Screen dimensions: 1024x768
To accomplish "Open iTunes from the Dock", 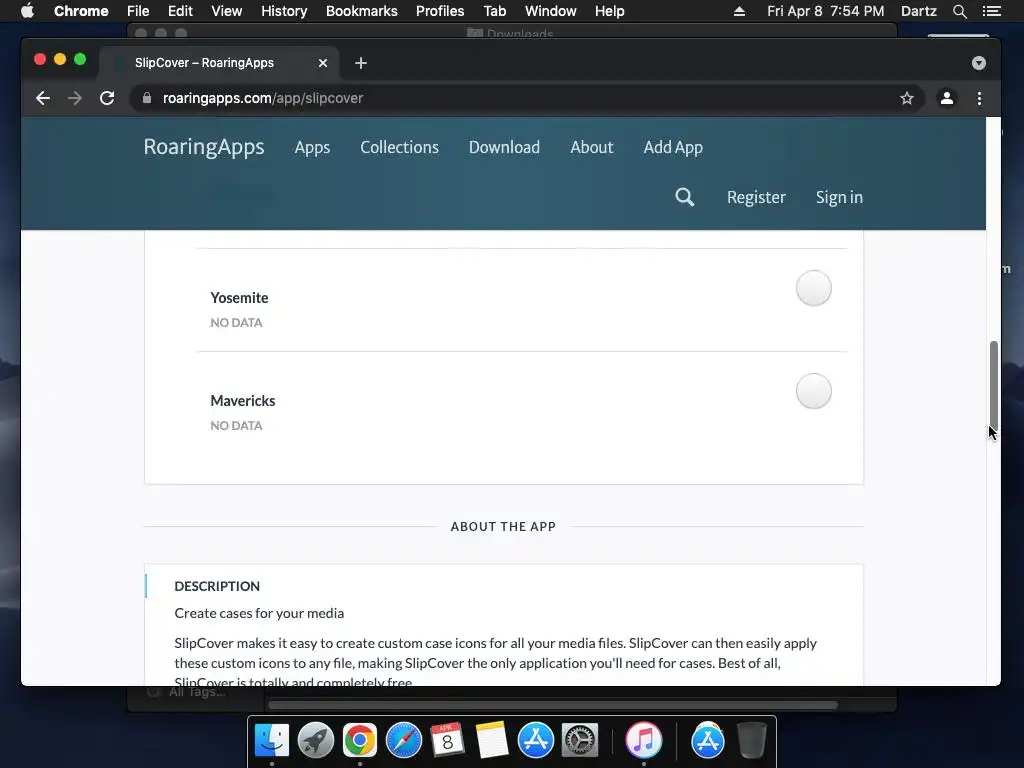I will tap(643, 740).
